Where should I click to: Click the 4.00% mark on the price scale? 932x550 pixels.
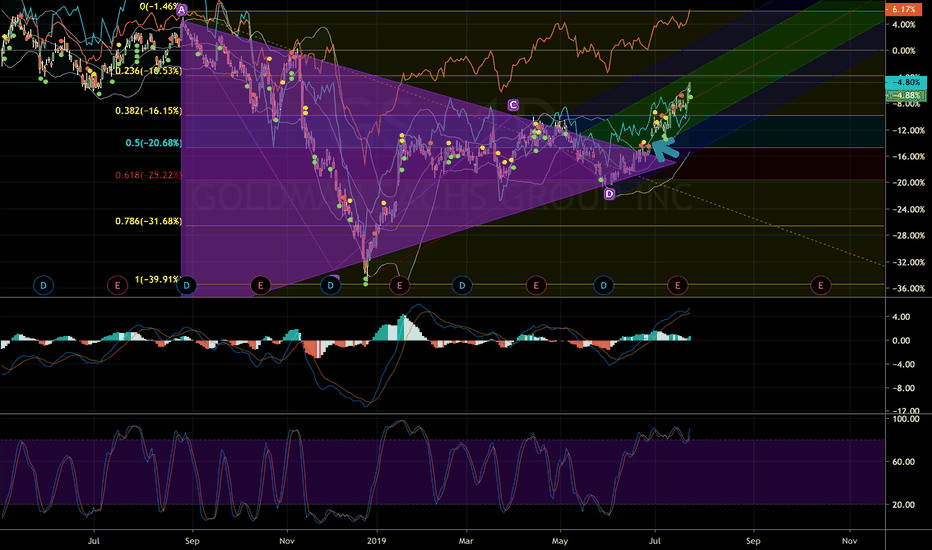pos(903,25)
